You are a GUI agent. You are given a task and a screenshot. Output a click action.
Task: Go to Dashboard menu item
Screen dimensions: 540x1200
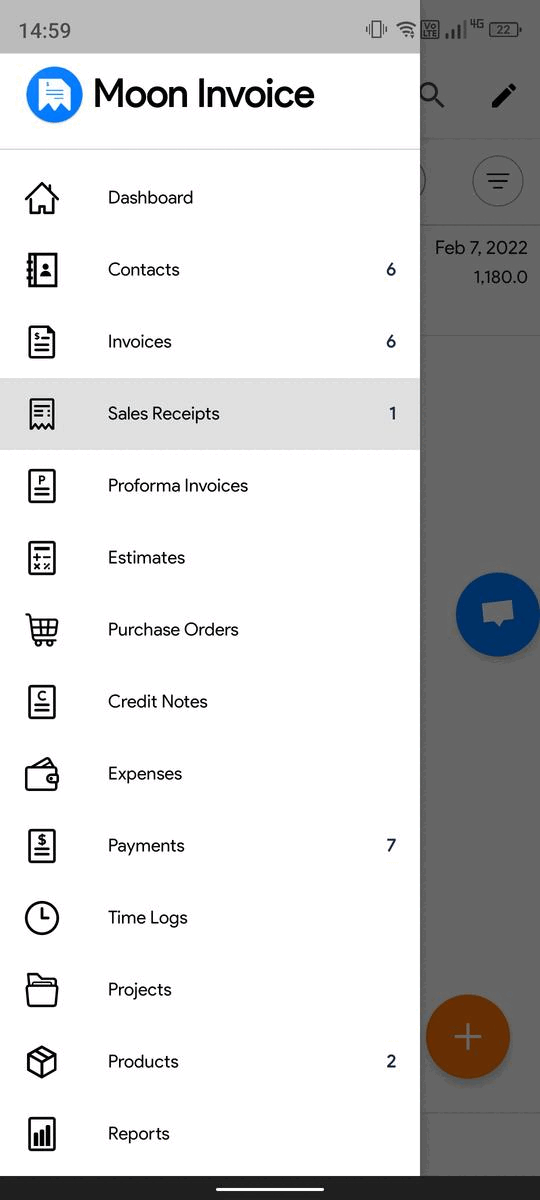[x=210, y=198]
